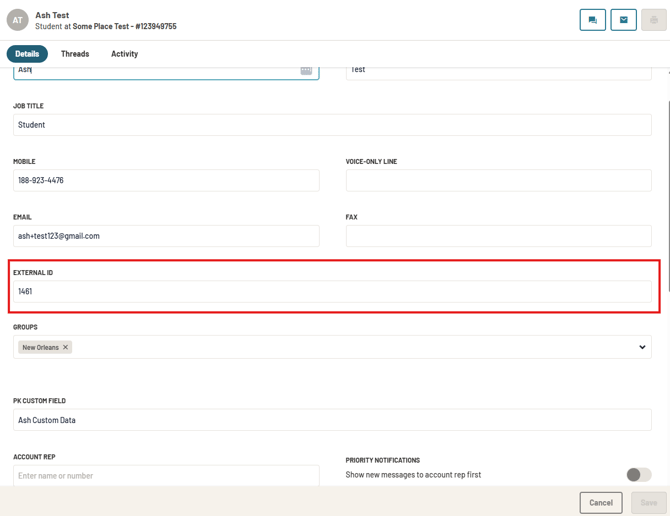Click the AT avatar circle
The image size is (670, 516).
point(18,20)
